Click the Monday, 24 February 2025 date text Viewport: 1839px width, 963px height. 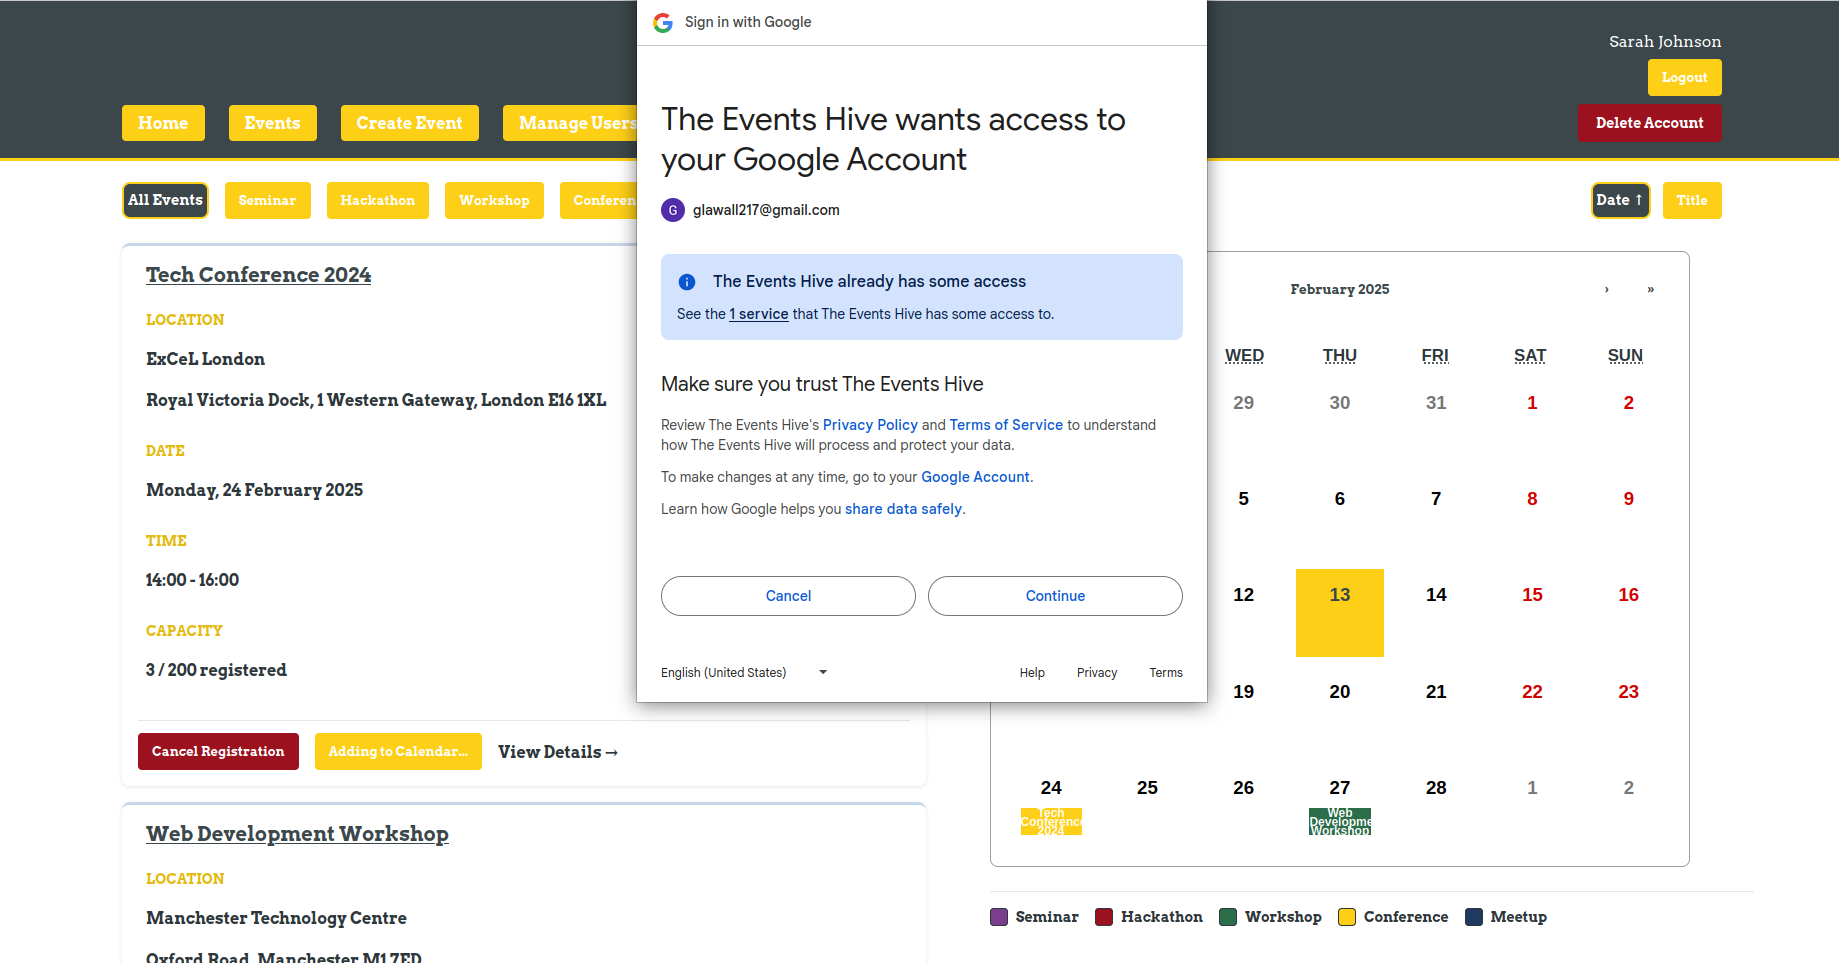[254, 490]
